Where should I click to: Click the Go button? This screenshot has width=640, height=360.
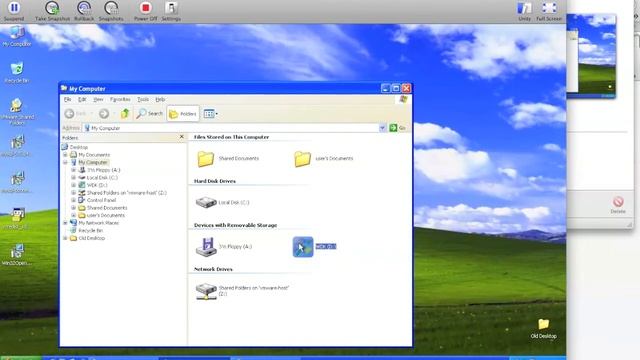[398, 128]
